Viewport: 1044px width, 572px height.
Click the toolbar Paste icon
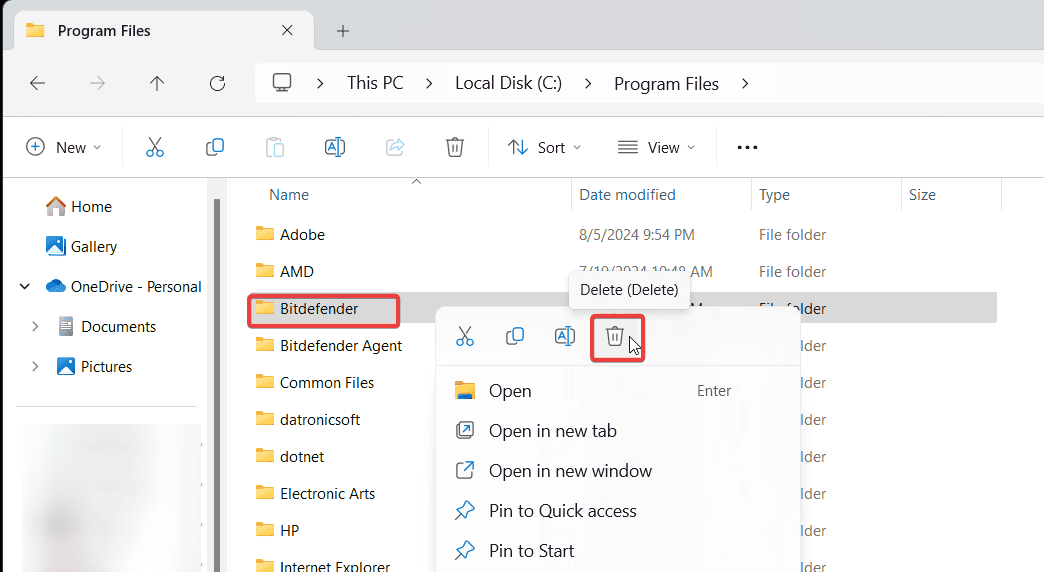(x=274, y=147)
